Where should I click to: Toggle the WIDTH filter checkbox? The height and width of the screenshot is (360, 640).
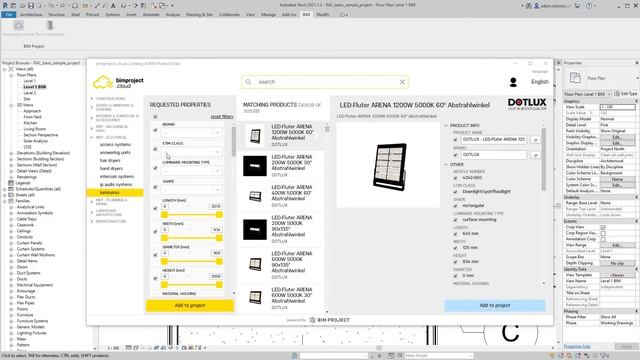tap(155, 231)
